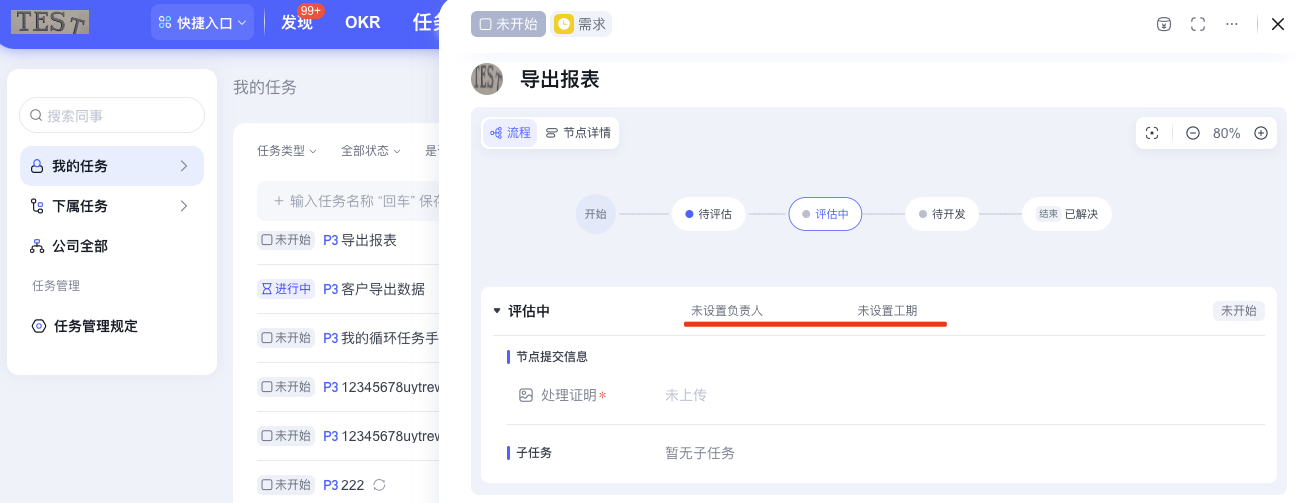Go to the 发现 tab
Viewport: 1297px width, 503px height.
297,22
